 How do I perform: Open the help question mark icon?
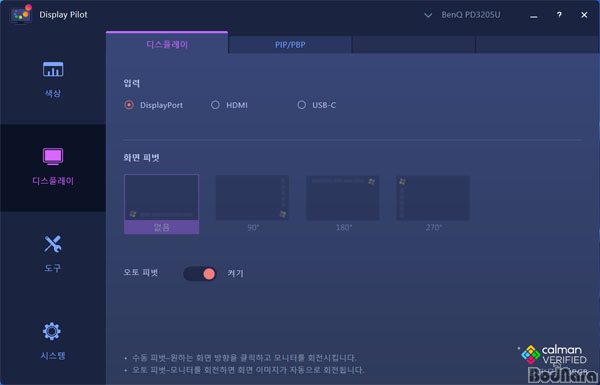559,15
